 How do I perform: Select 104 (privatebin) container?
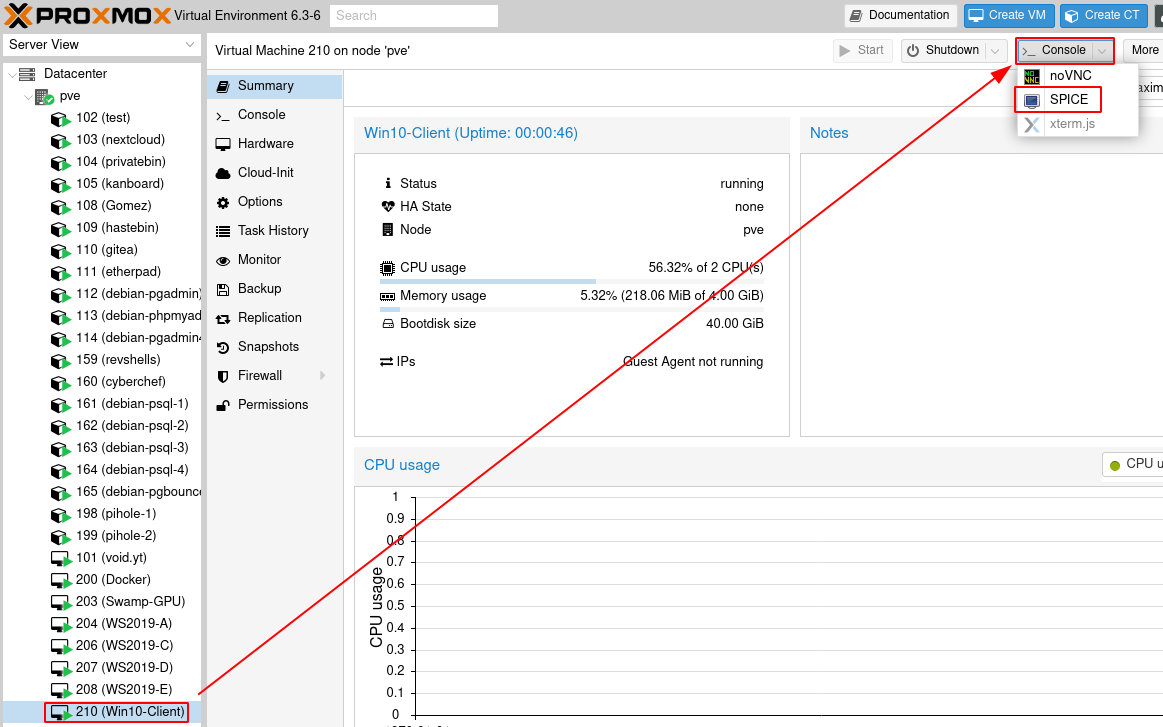click(x=102, y=162)
